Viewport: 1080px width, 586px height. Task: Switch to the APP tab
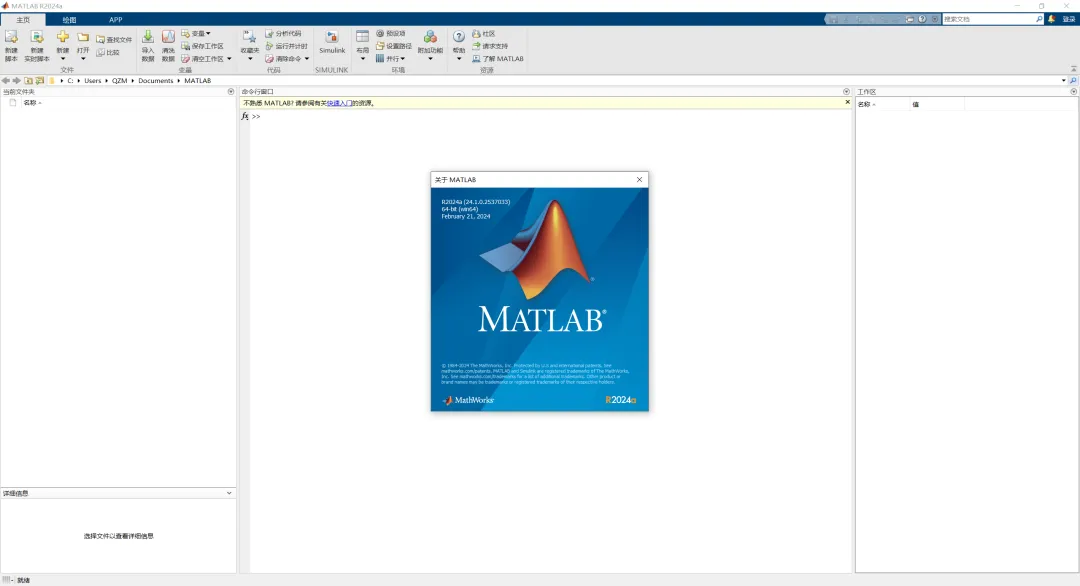(116, 20)
